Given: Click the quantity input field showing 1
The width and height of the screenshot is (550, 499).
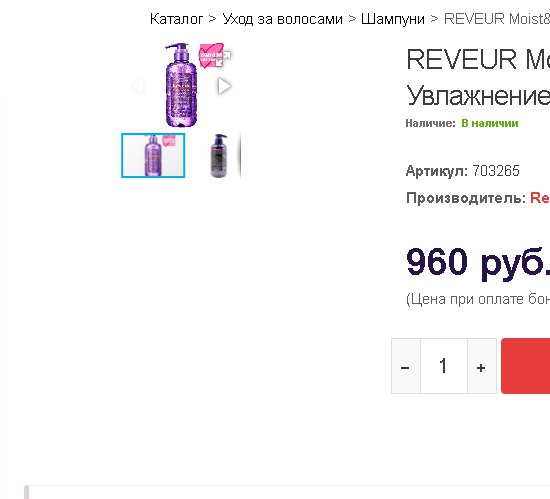Looking at the screenshot, I should click(444, 366).
